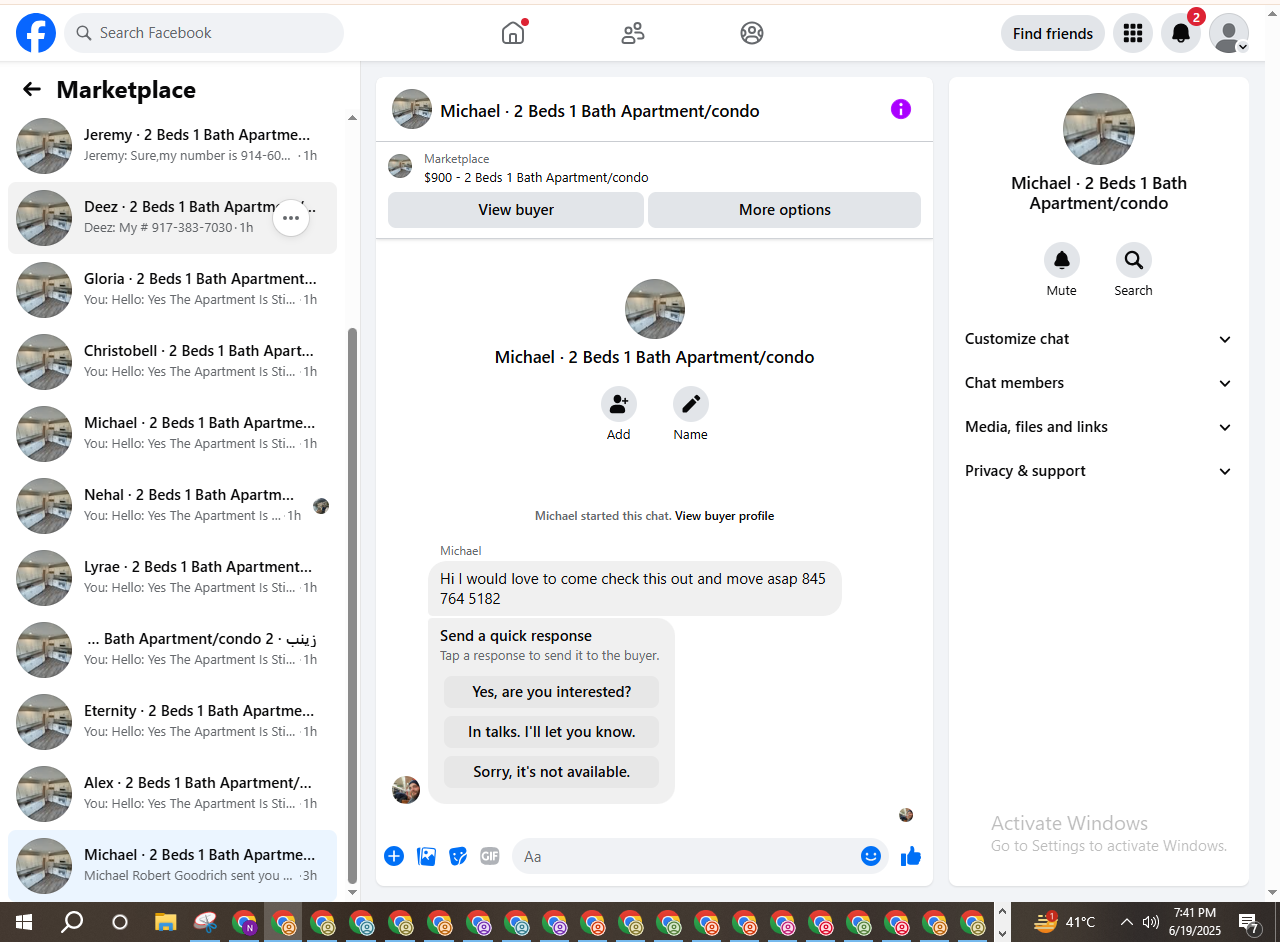Open More options for the listing
This screenshot has width=1280, height=942.
pyautogui.click(x=785, y=210)
